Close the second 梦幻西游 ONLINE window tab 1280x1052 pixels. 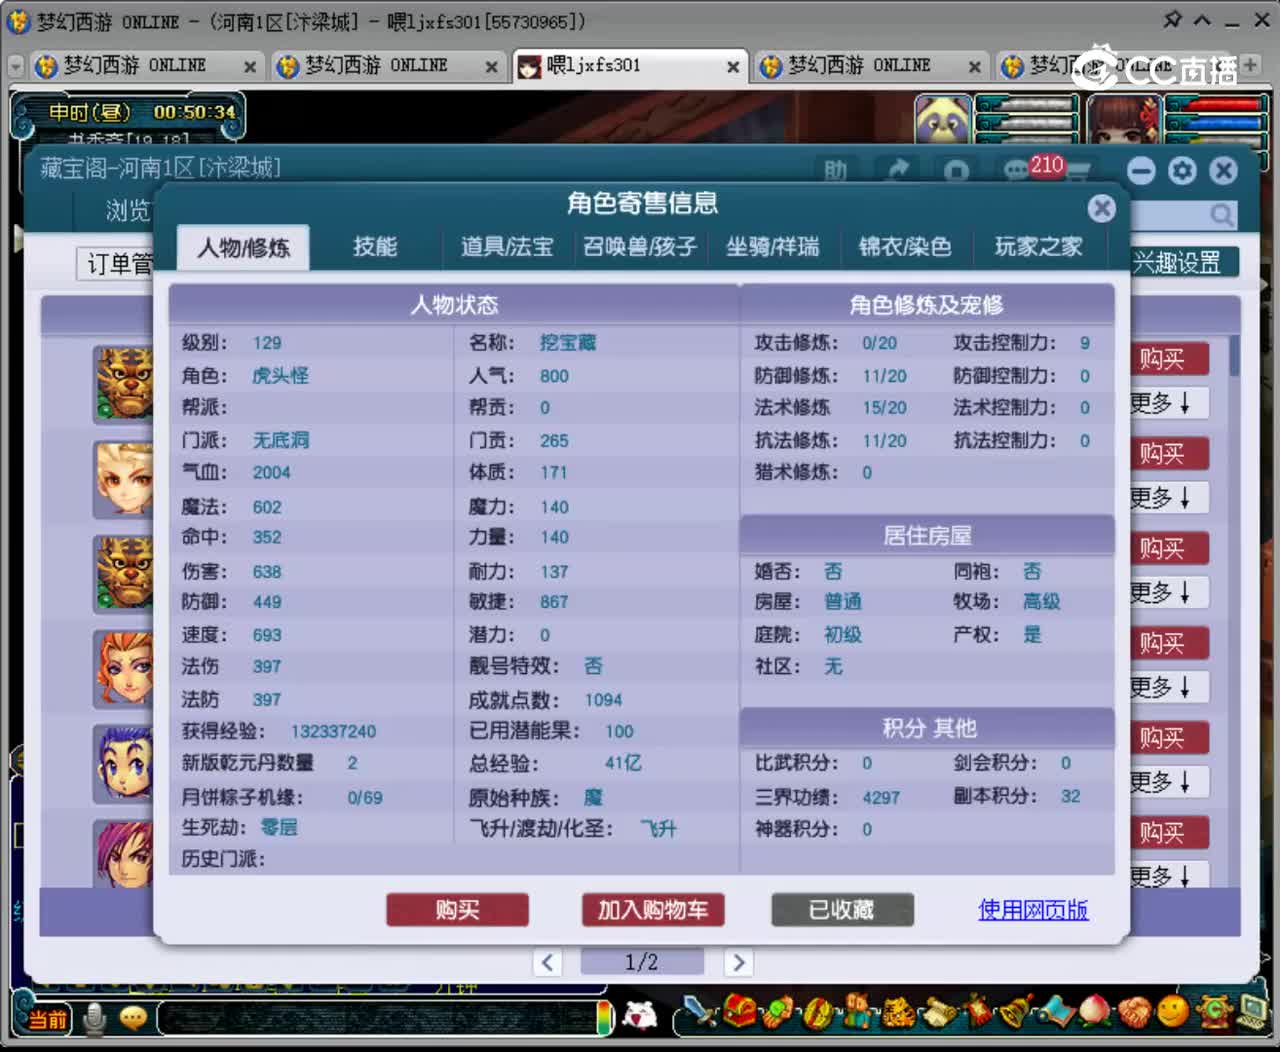click(x=491, y=67)
